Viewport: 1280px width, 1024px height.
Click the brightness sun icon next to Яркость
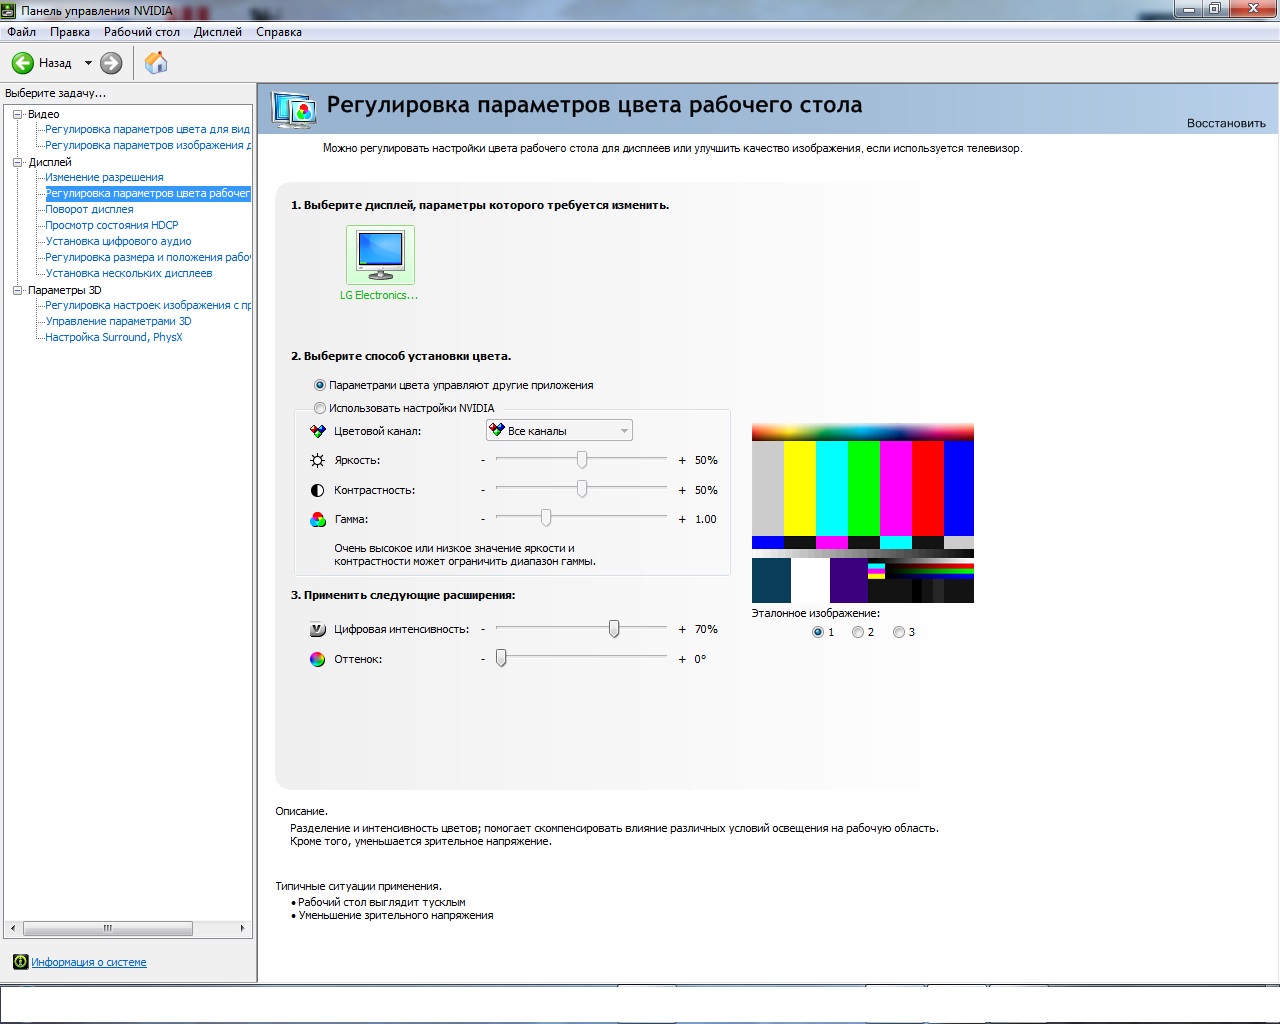click(317, 460)
